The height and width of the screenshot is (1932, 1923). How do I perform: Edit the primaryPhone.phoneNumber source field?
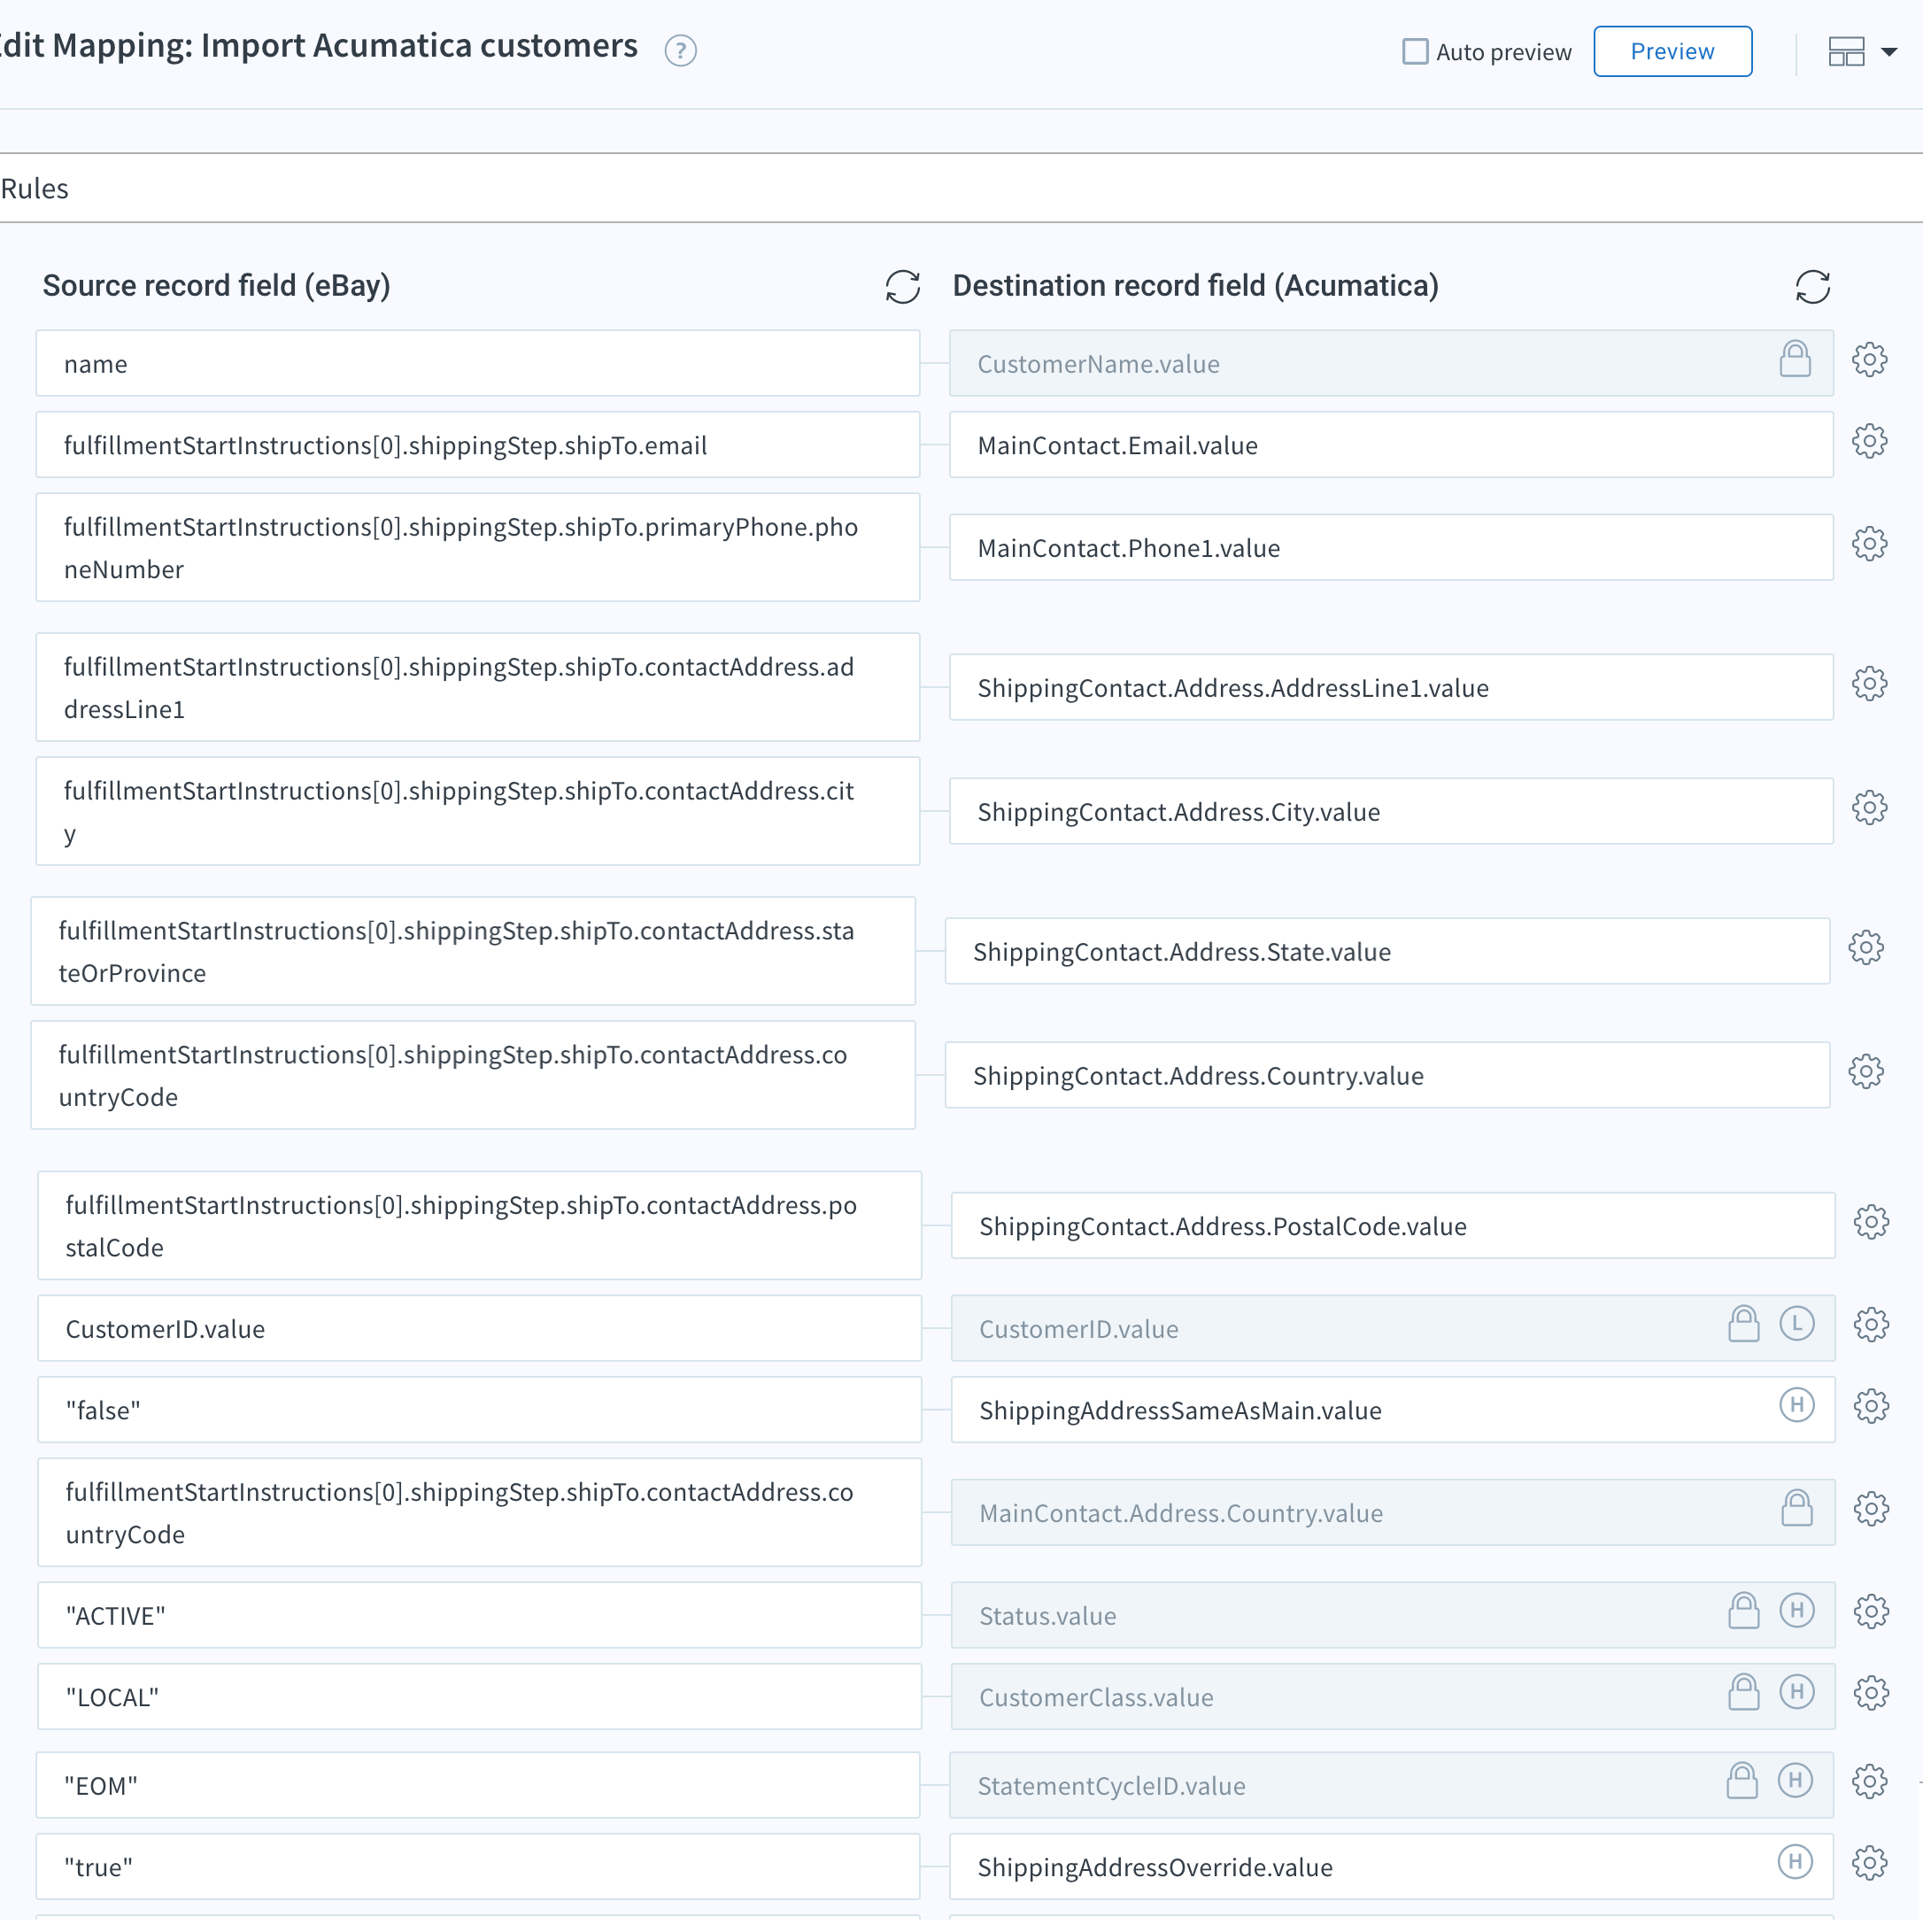477,548
